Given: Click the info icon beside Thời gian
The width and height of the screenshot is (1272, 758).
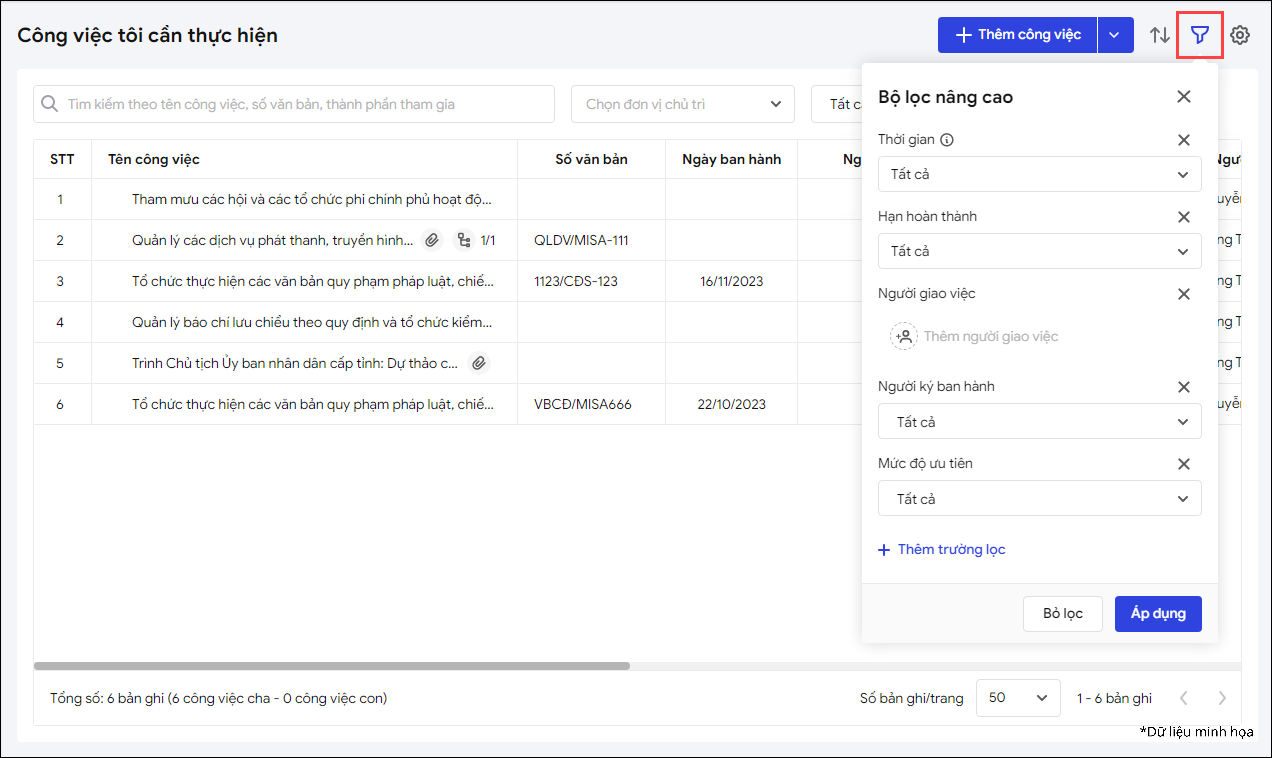Looking at the screenshot, I should (947, 140).
